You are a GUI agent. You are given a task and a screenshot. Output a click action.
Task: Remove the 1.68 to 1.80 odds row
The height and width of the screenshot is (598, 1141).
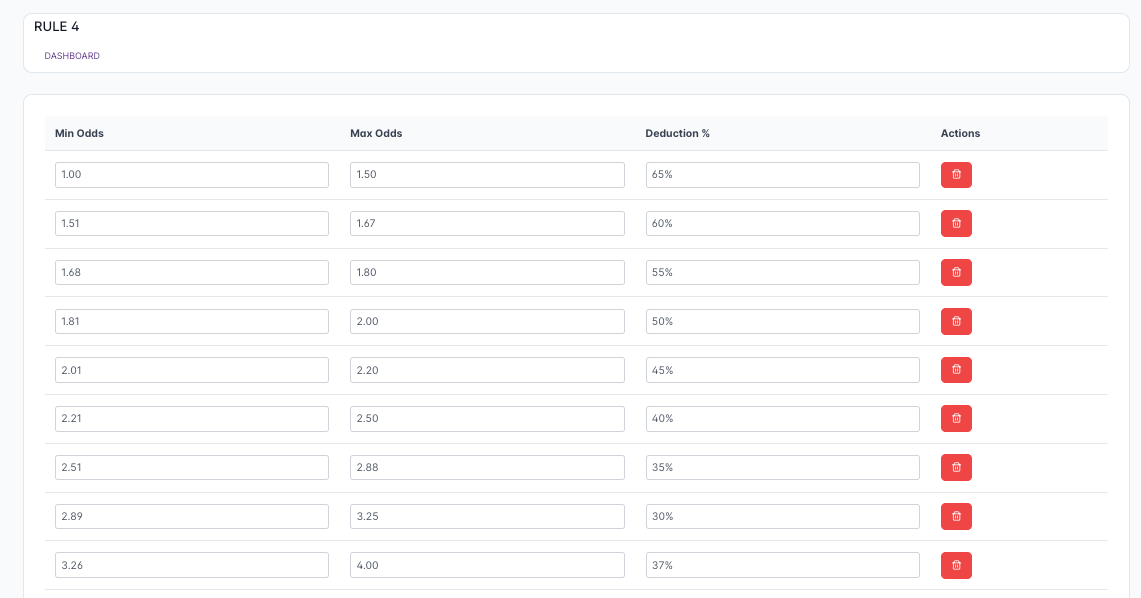click(955, 273)
